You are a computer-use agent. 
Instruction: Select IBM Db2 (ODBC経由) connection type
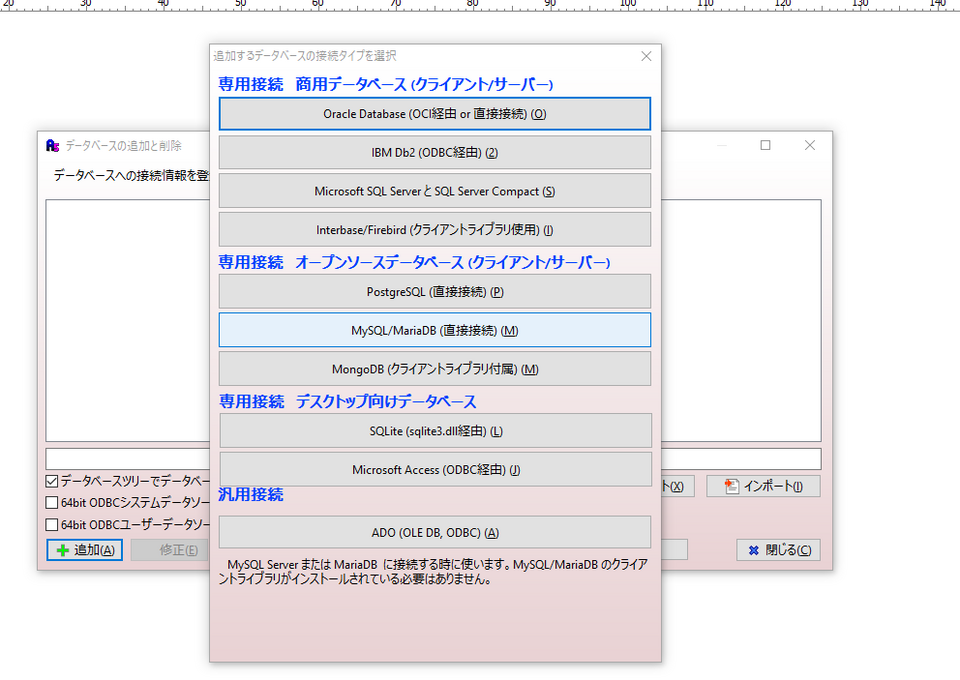click(435, 152)
